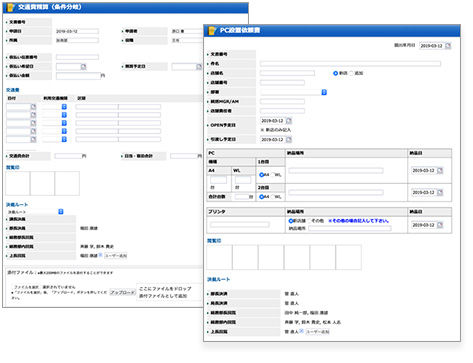Click printer 納品場所 text field
473x363 pixels.
click(350, 228)
